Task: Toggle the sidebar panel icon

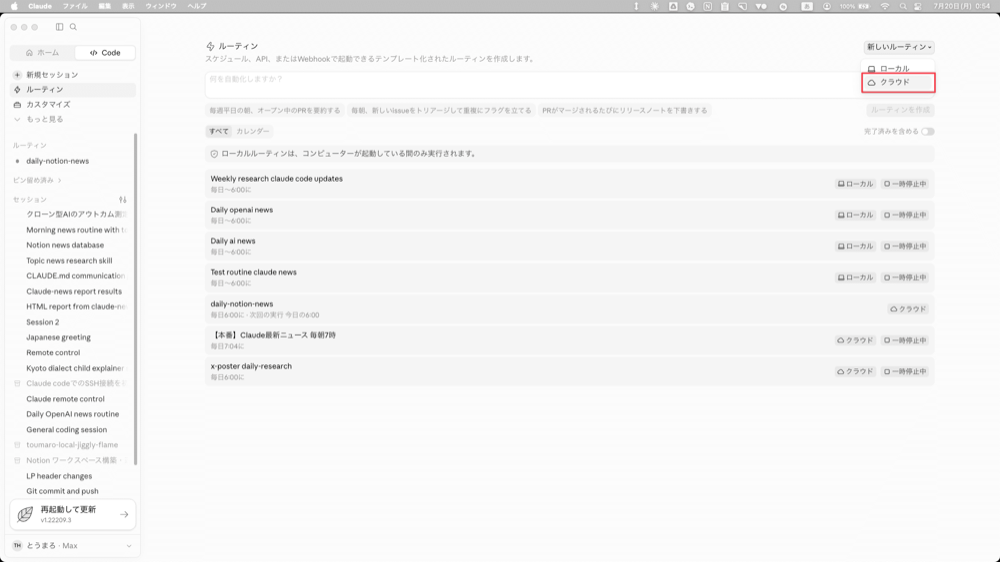Action: 59,27
